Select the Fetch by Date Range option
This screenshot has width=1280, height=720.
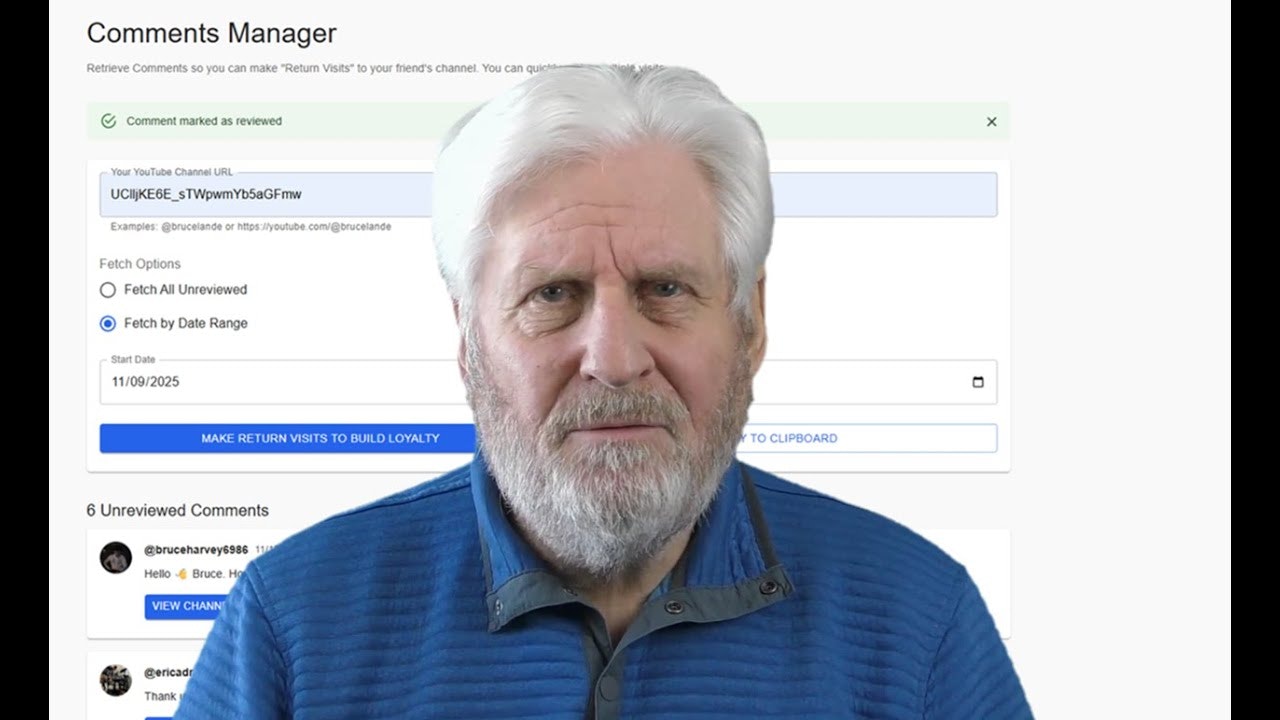click(x=107, y=323)
